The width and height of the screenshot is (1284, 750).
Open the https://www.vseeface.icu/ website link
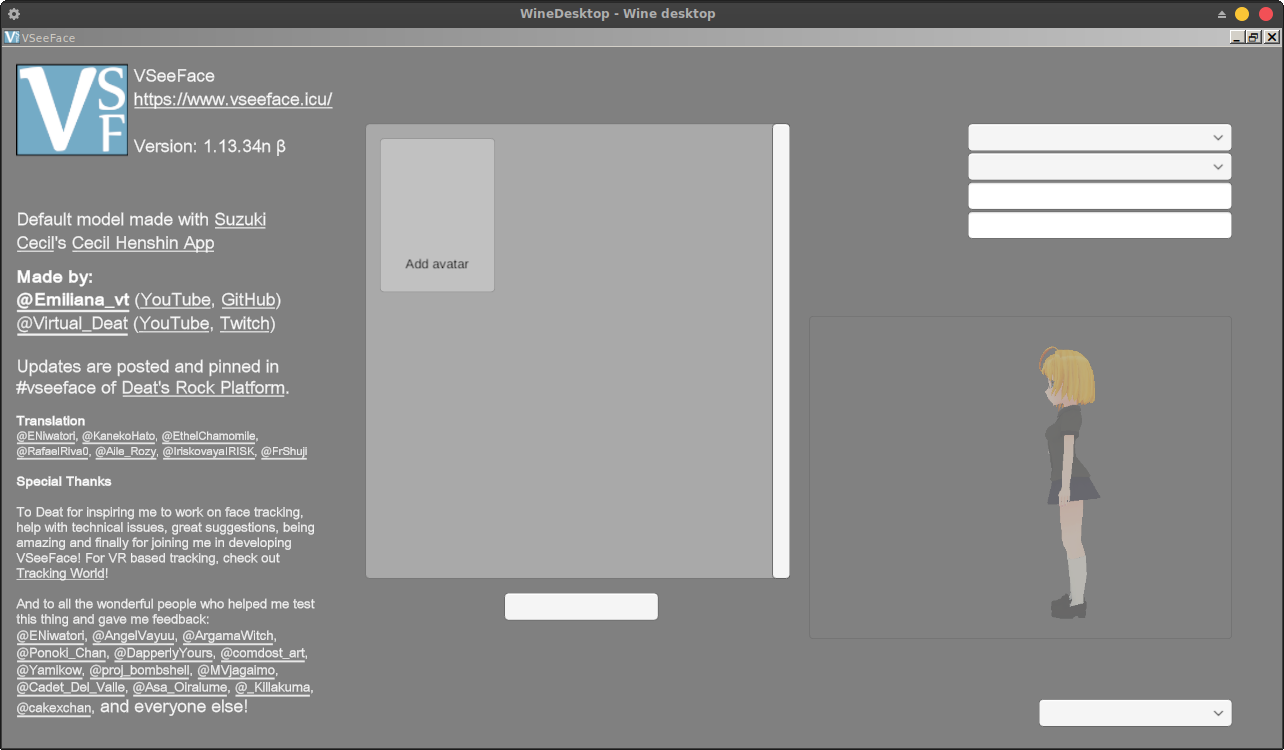click(233, 100)
